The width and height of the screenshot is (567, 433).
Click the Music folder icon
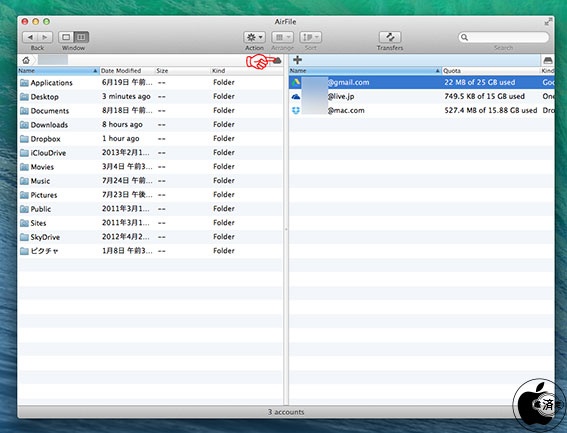click(24, 181)
